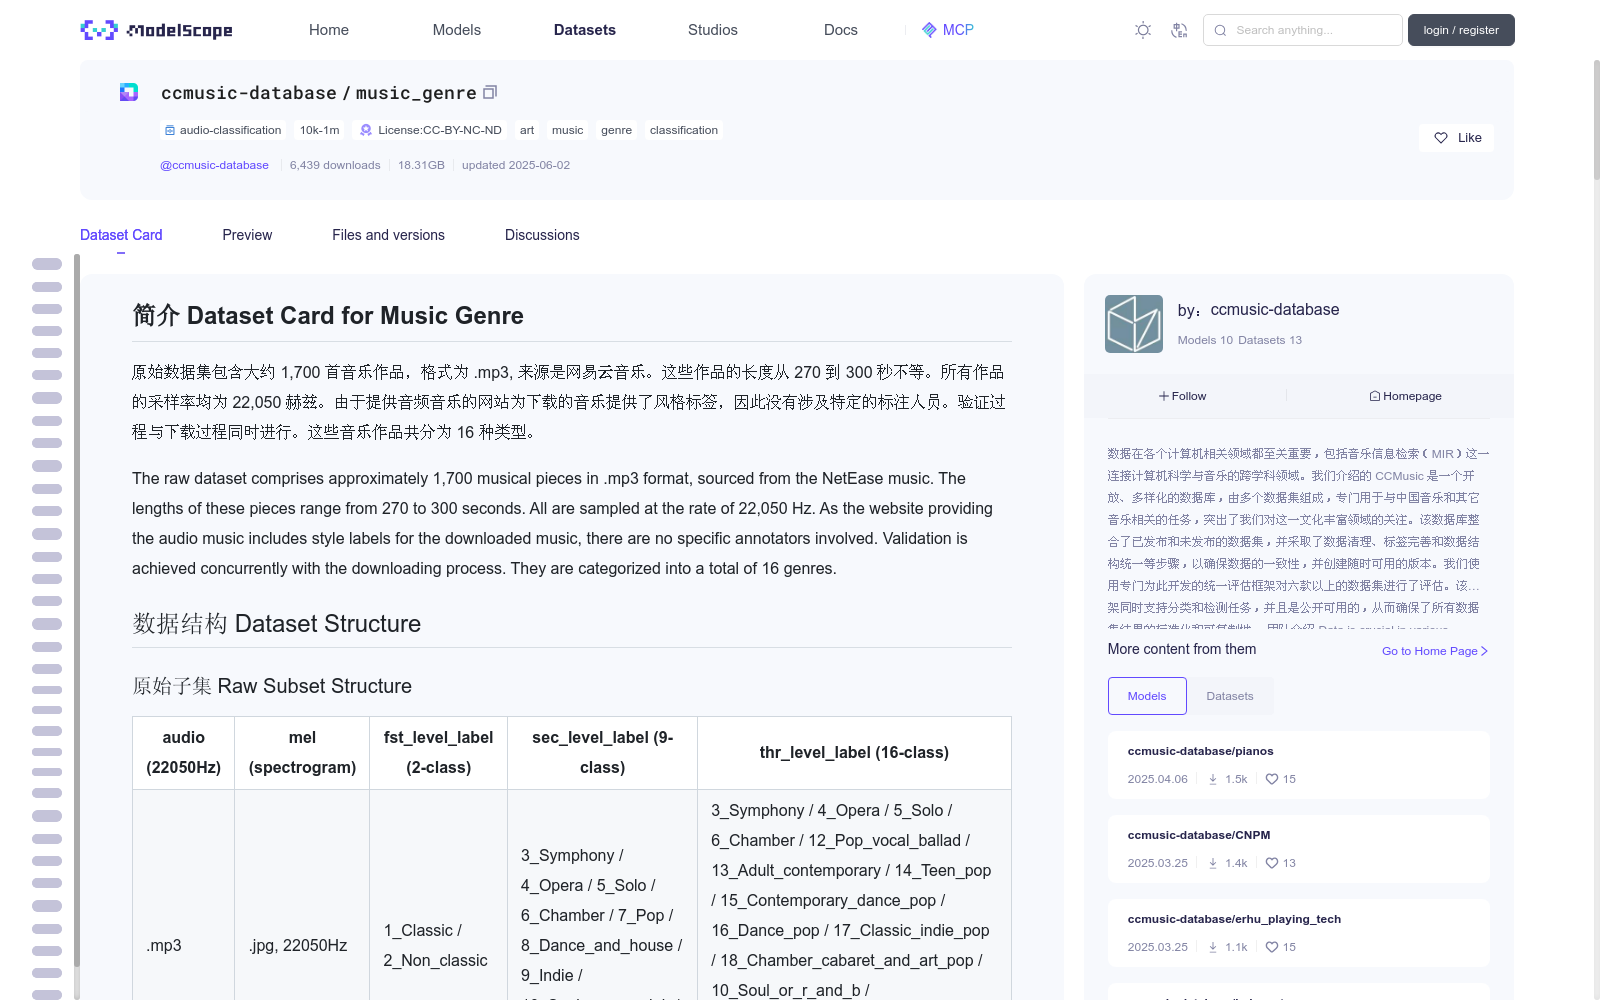Click the '.jpg, 22050Hz' table cell

point(302,945)
